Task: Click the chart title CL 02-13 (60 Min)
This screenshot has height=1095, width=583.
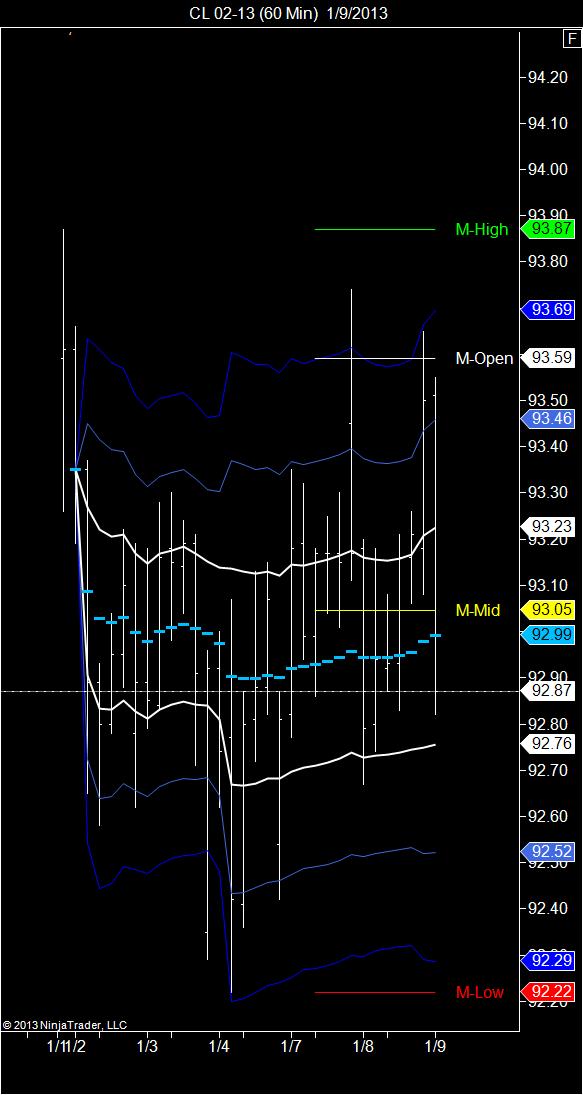Action: (x=254, y=13)
